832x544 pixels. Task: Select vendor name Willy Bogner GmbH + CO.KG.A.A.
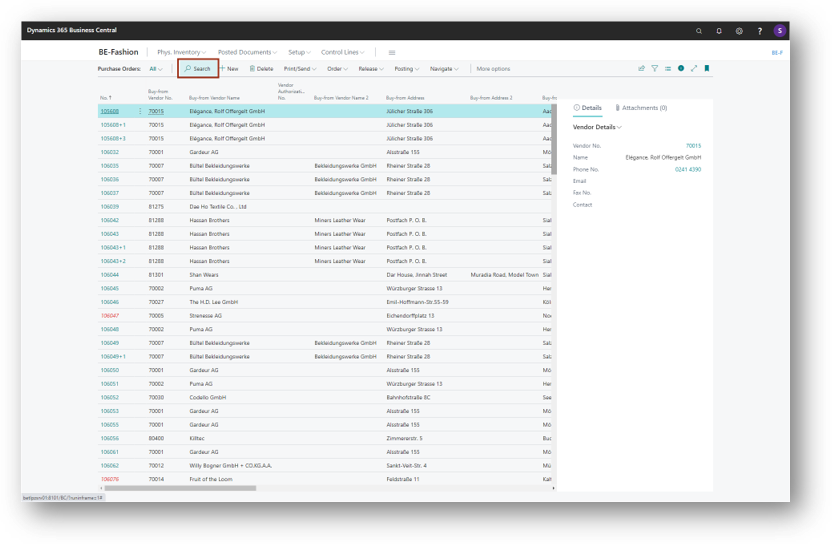[x=231, y=465]
